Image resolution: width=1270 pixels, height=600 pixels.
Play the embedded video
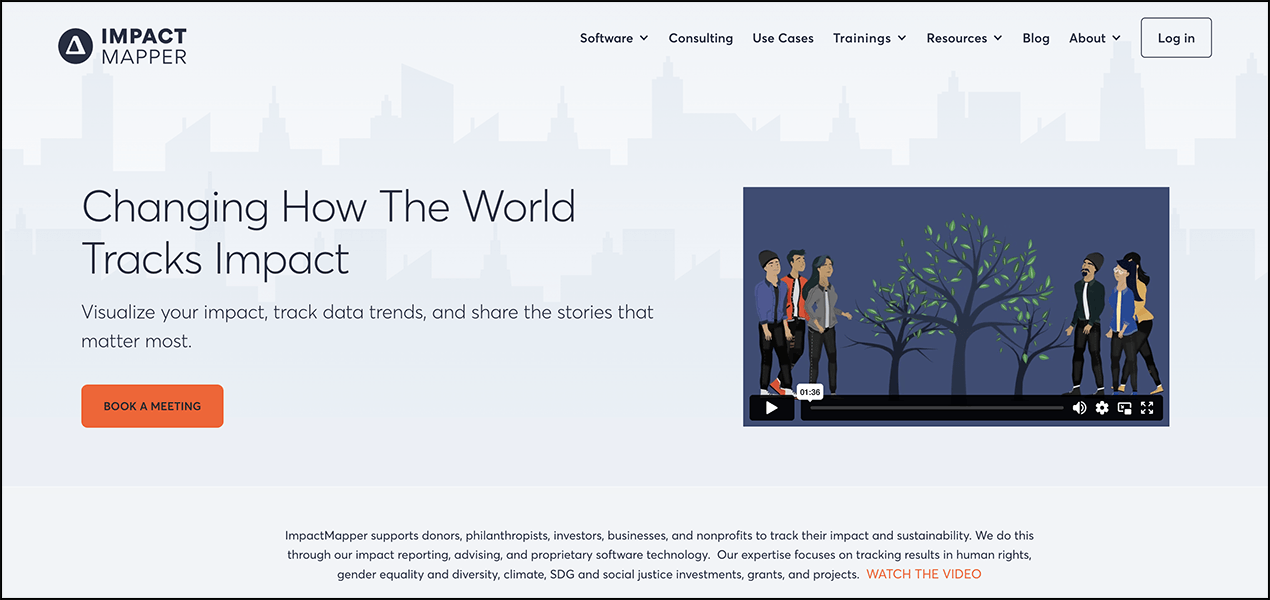click(771, 408)
